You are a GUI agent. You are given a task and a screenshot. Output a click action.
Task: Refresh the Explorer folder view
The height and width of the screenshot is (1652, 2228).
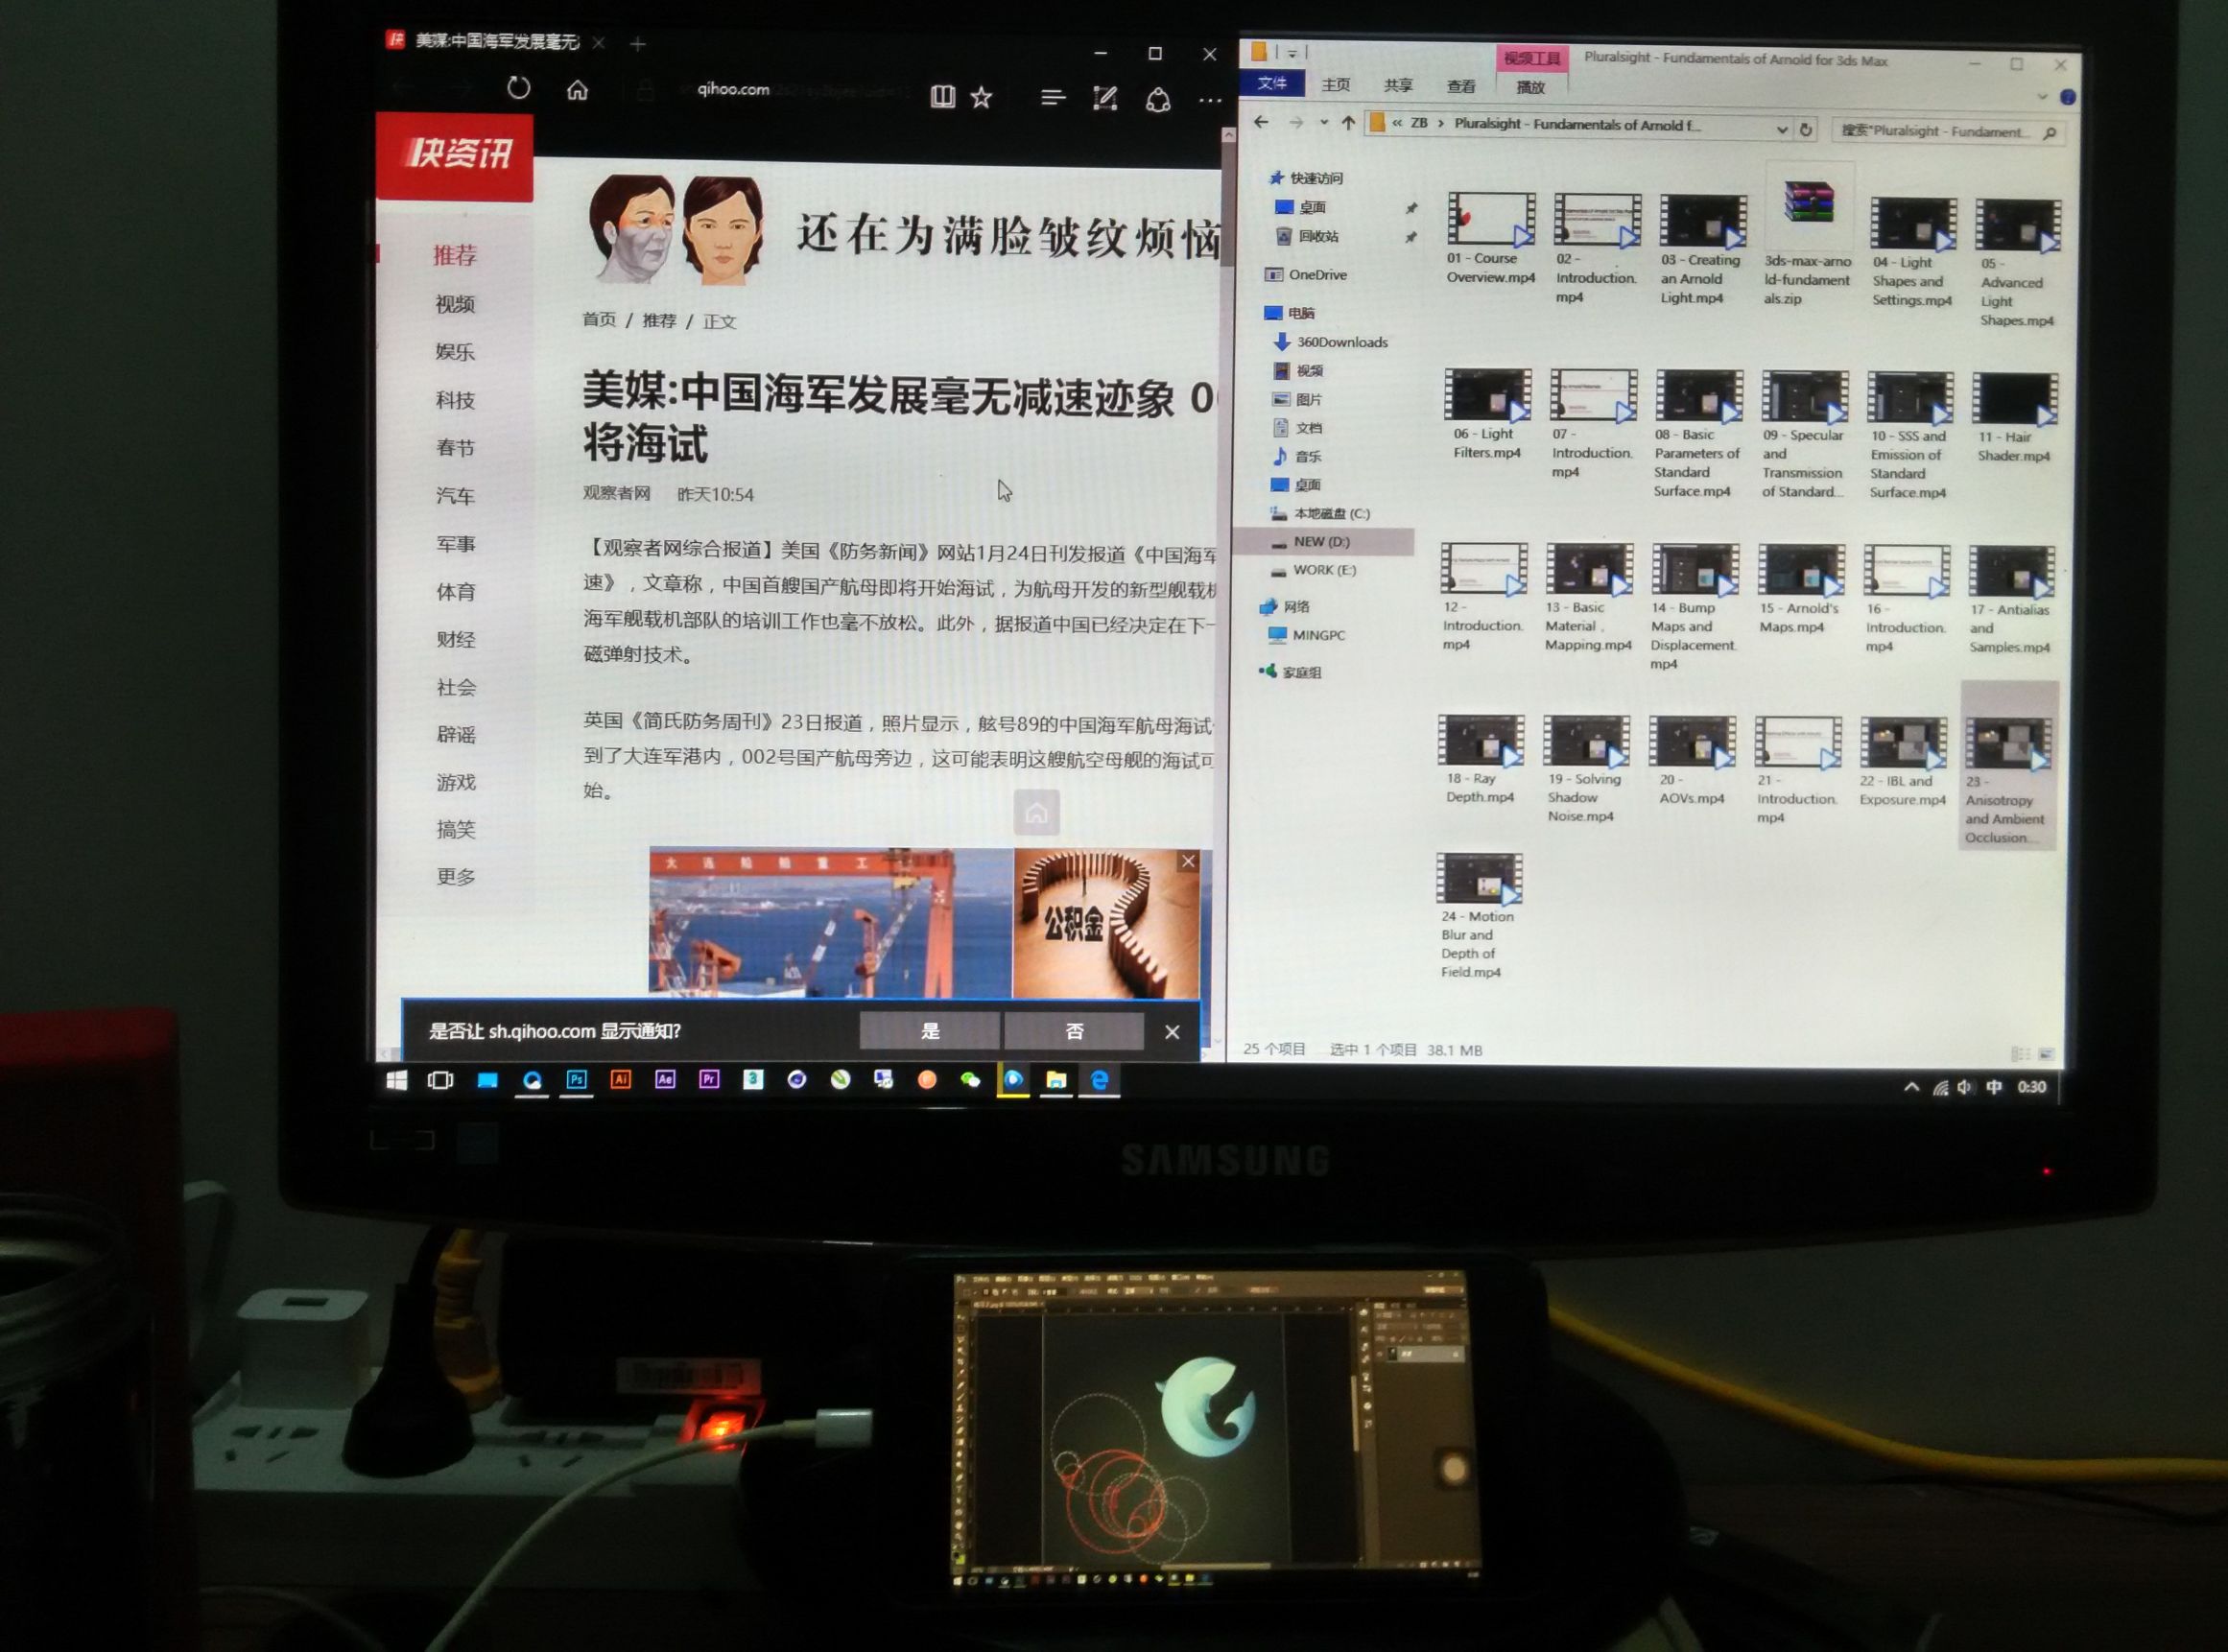pos(1806,129)
